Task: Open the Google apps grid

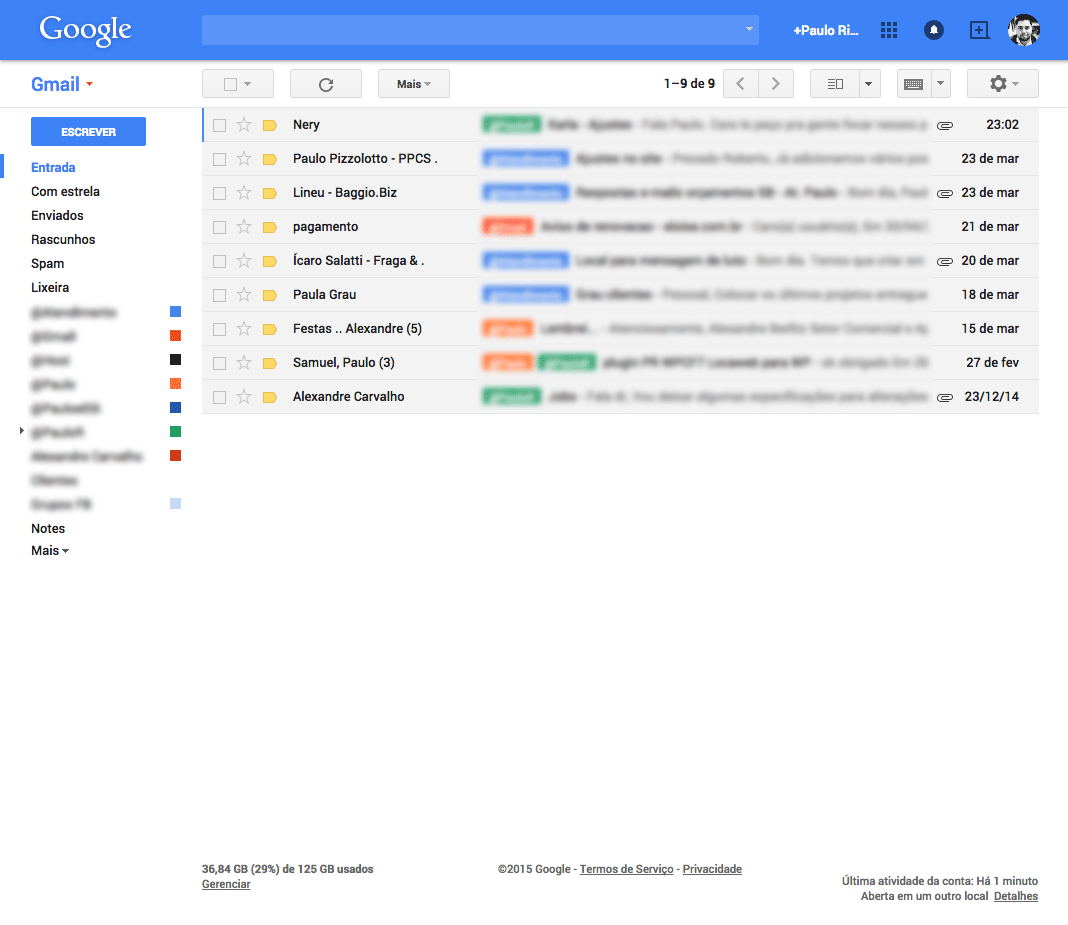Action: [x=888, y=30]
